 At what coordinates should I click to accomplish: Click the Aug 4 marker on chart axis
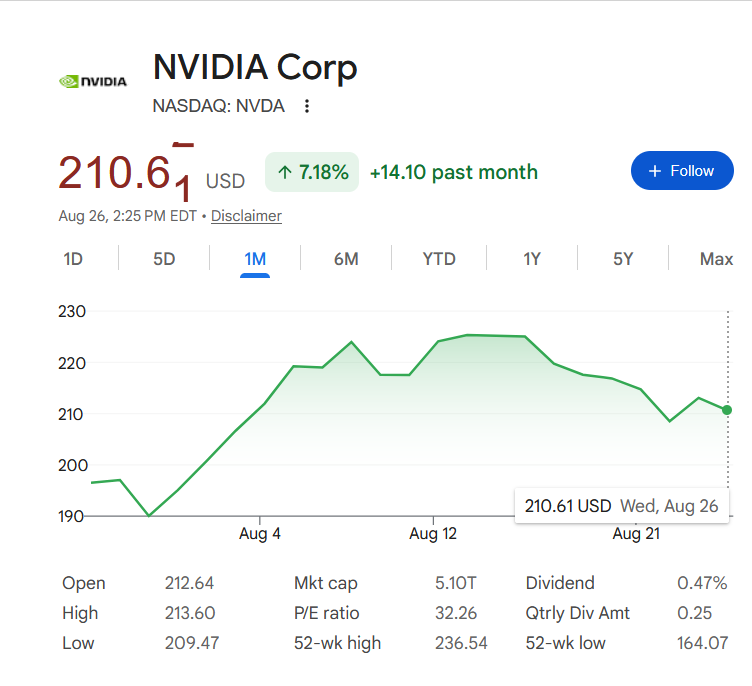click(x=259, y=533)
